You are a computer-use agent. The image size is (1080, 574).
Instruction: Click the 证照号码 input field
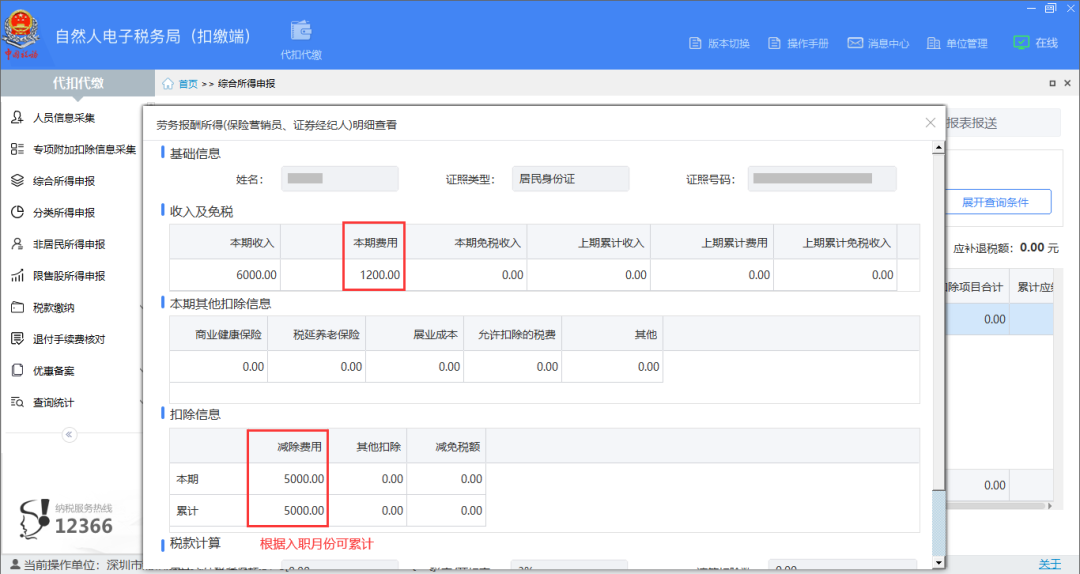822,178
